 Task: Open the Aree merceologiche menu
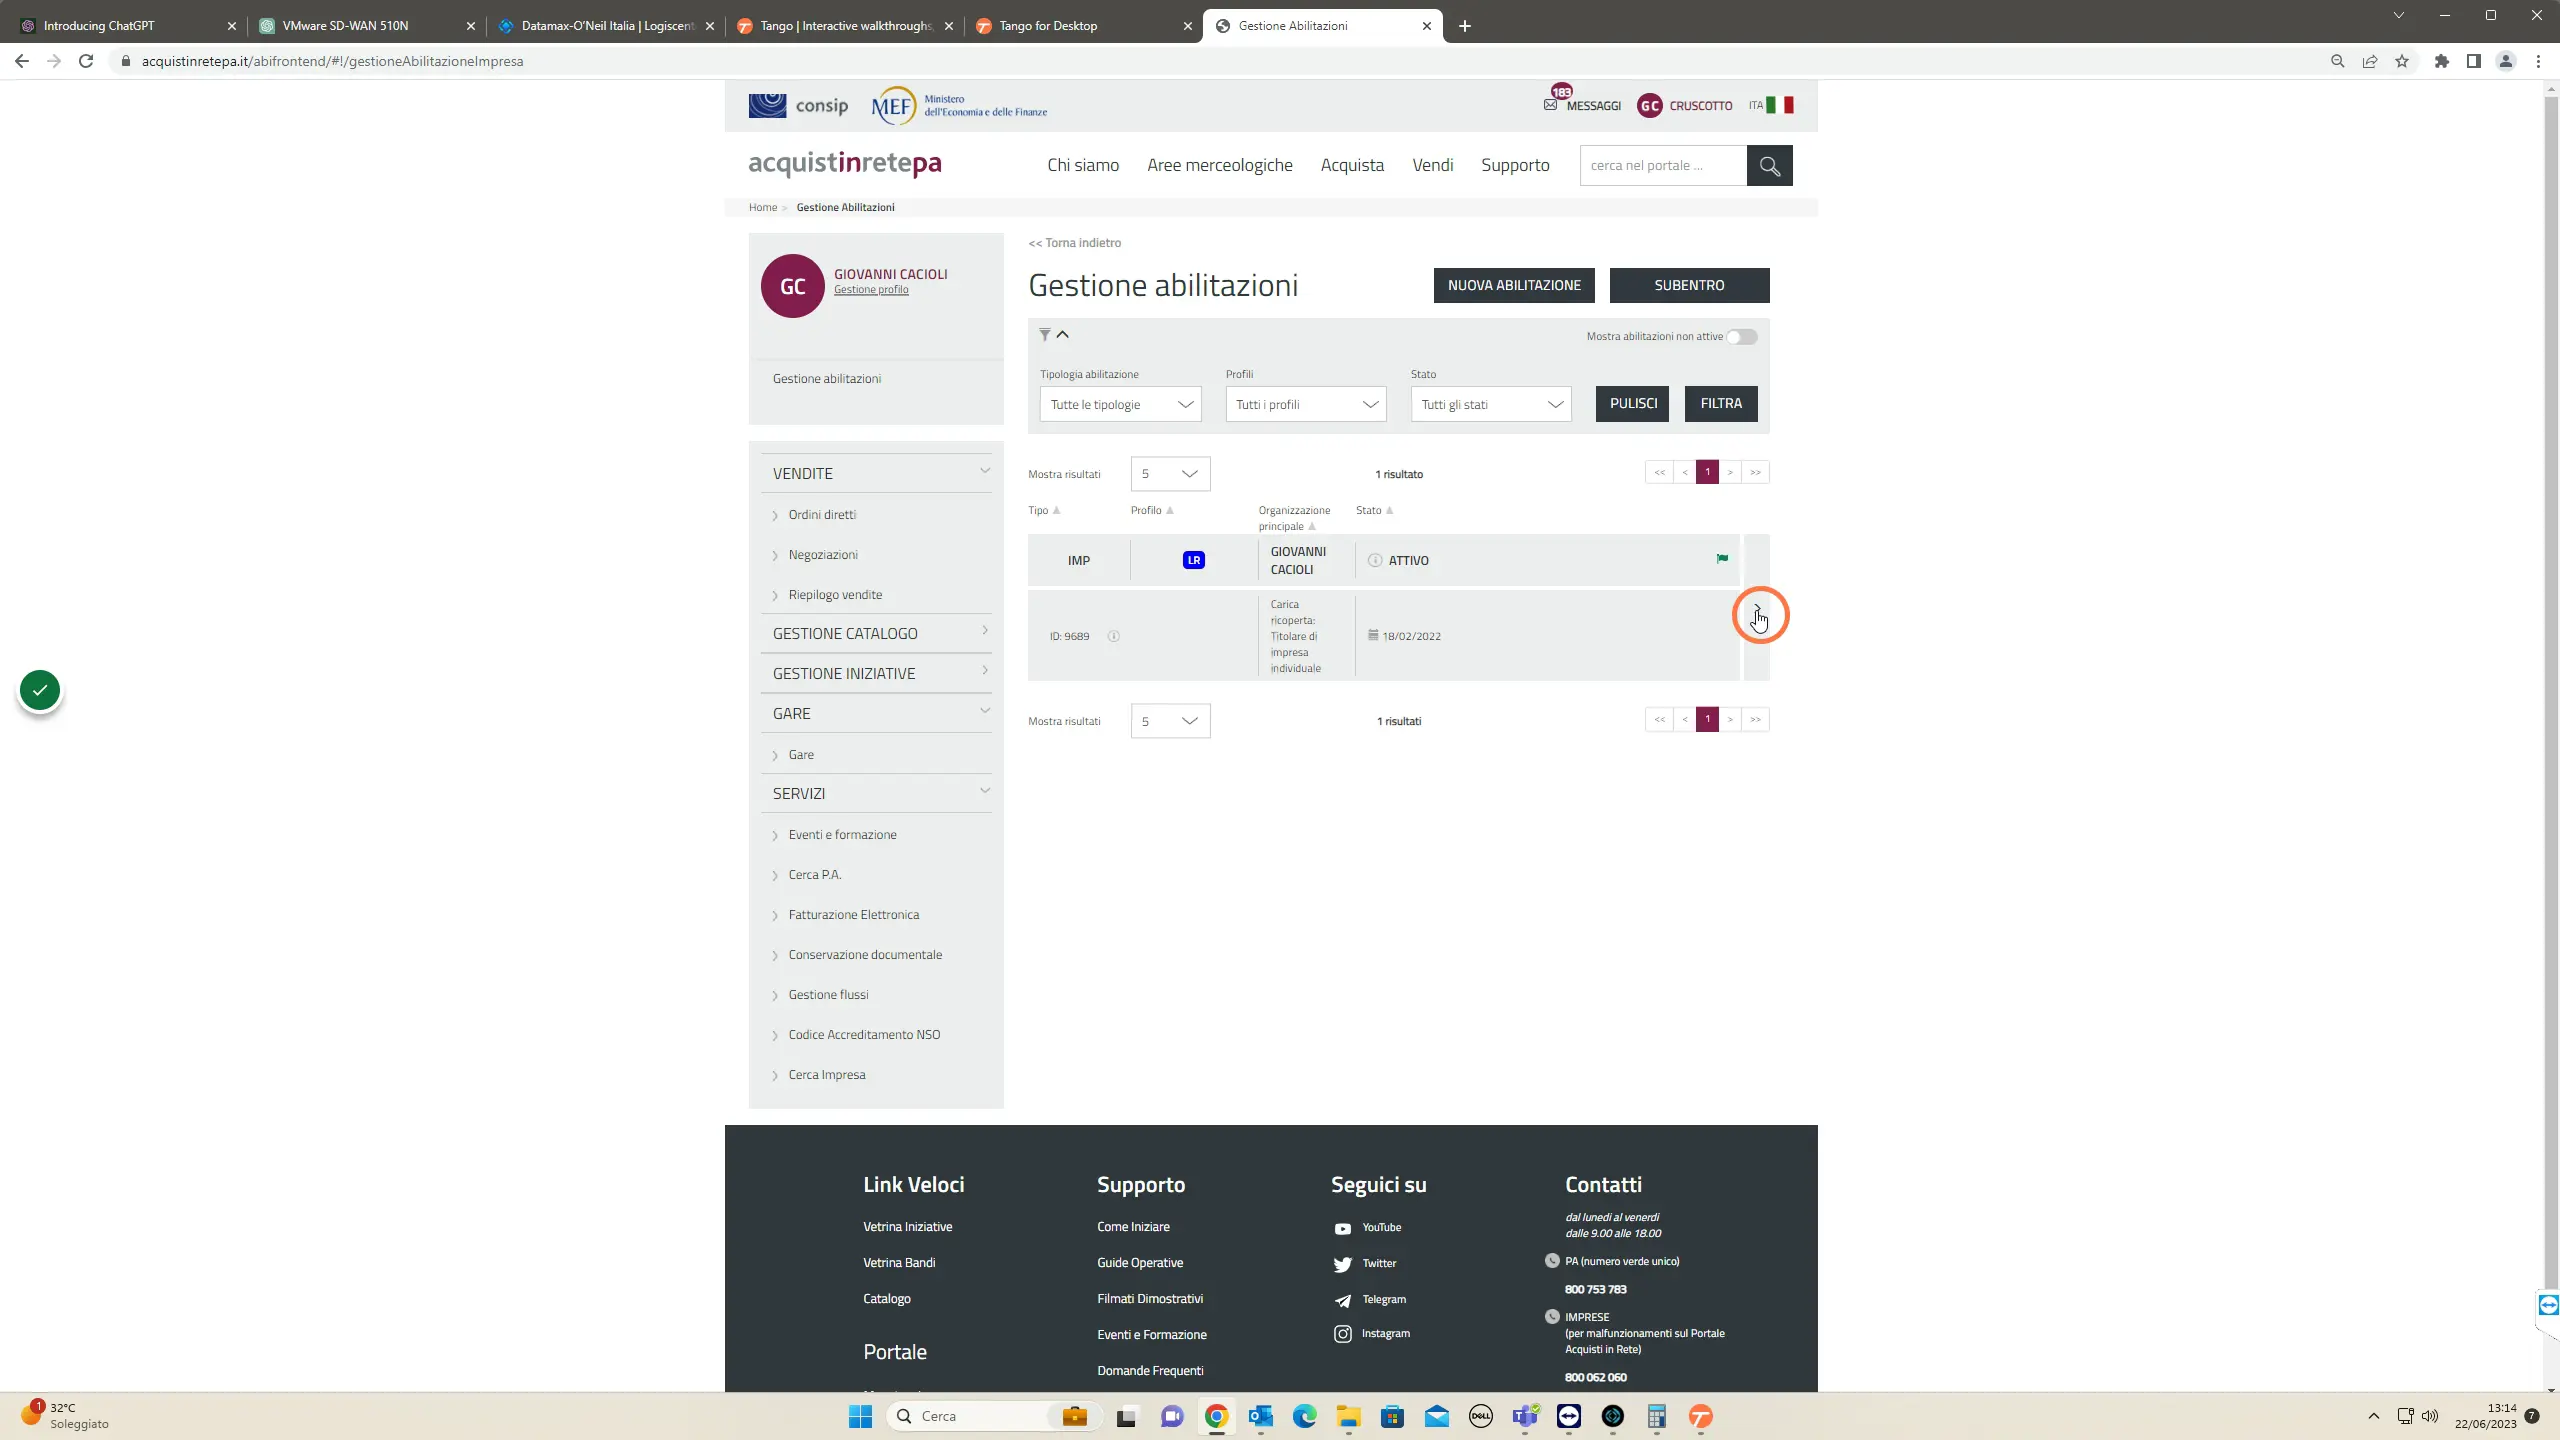(x=1220, y=166)
